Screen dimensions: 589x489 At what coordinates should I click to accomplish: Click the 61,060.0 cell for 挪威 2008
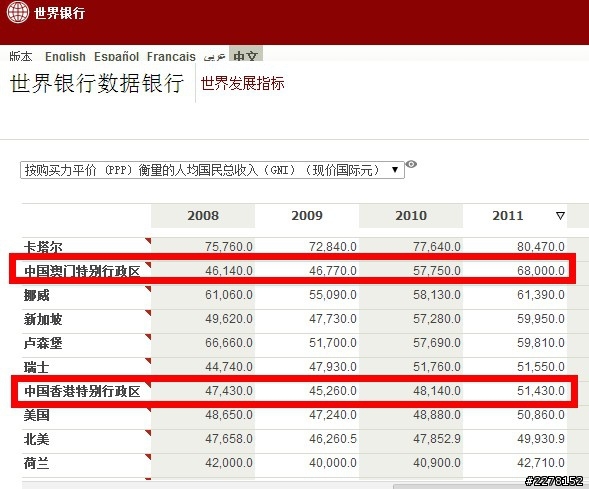click(229, 295)
